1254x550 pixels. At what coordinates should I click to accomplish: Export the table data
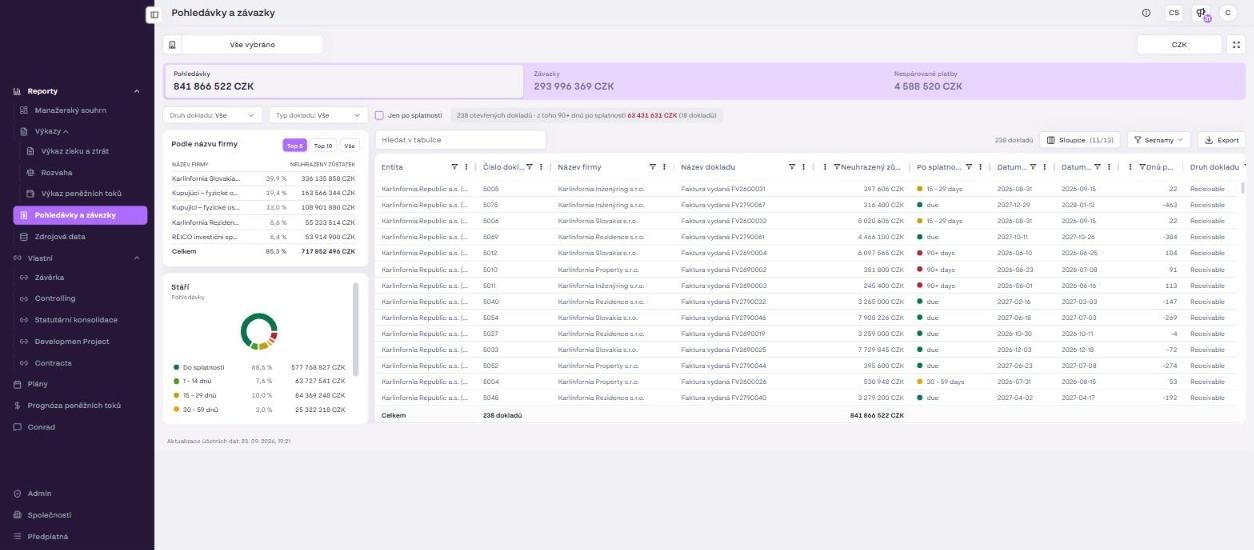(x=1221, y=140)
